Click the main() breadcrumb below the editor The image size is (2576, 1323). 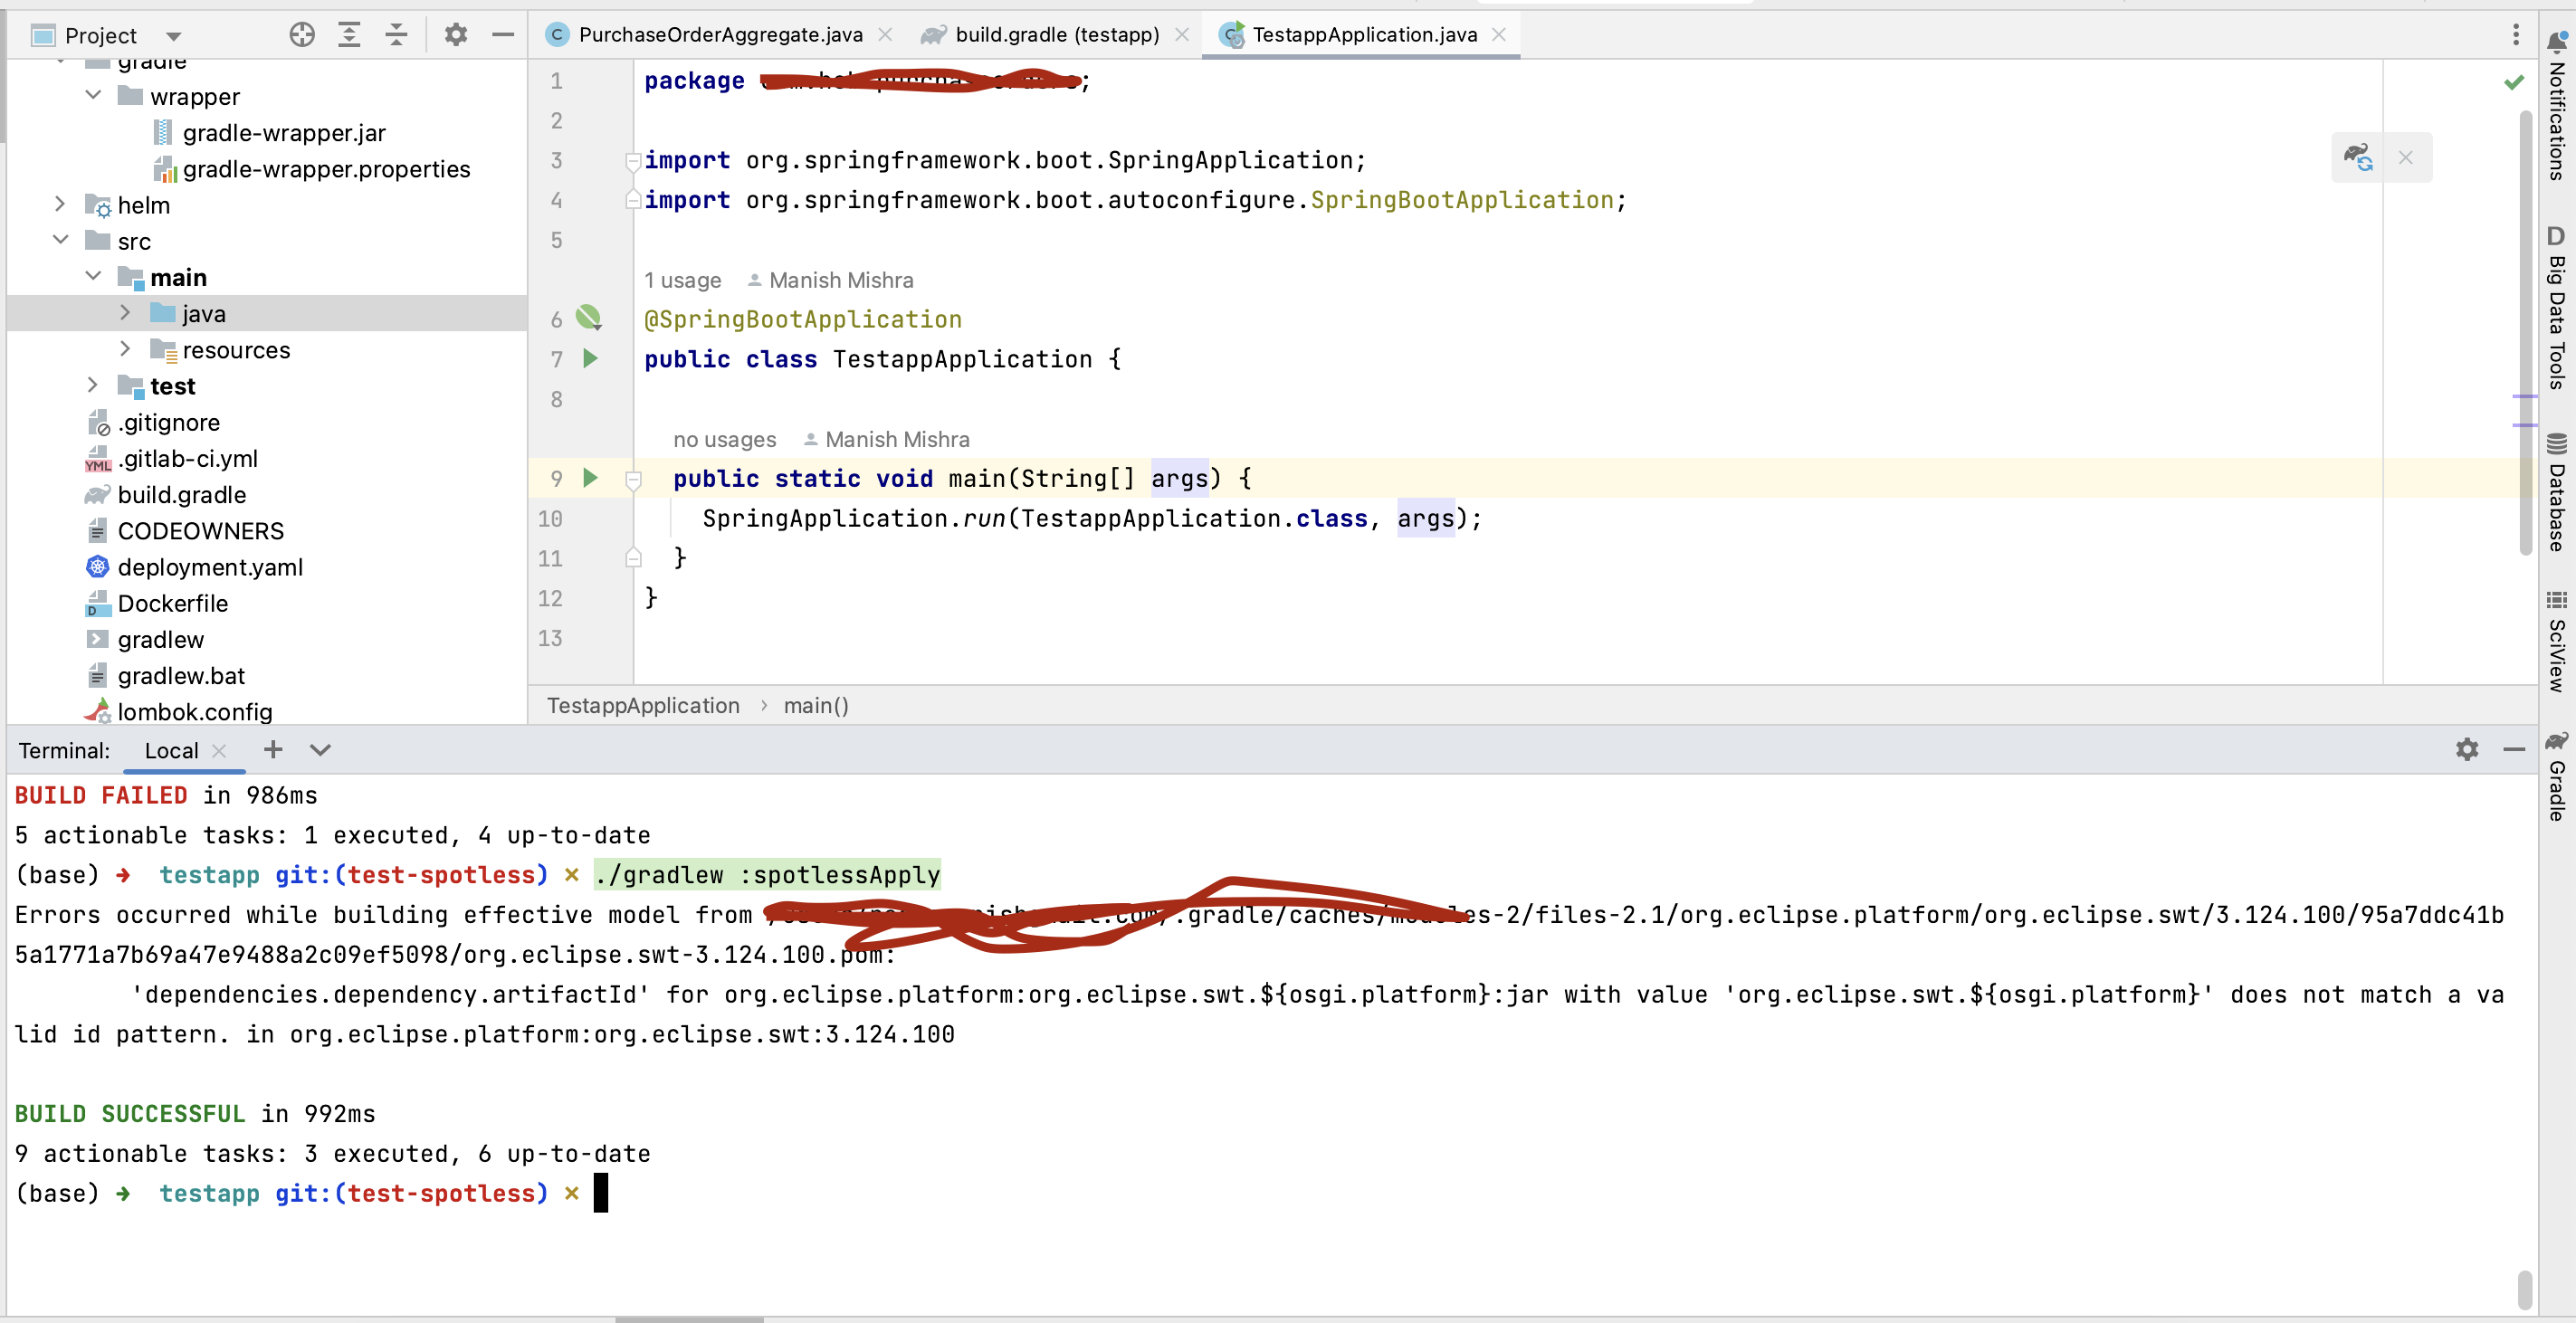tap(815, 705)
